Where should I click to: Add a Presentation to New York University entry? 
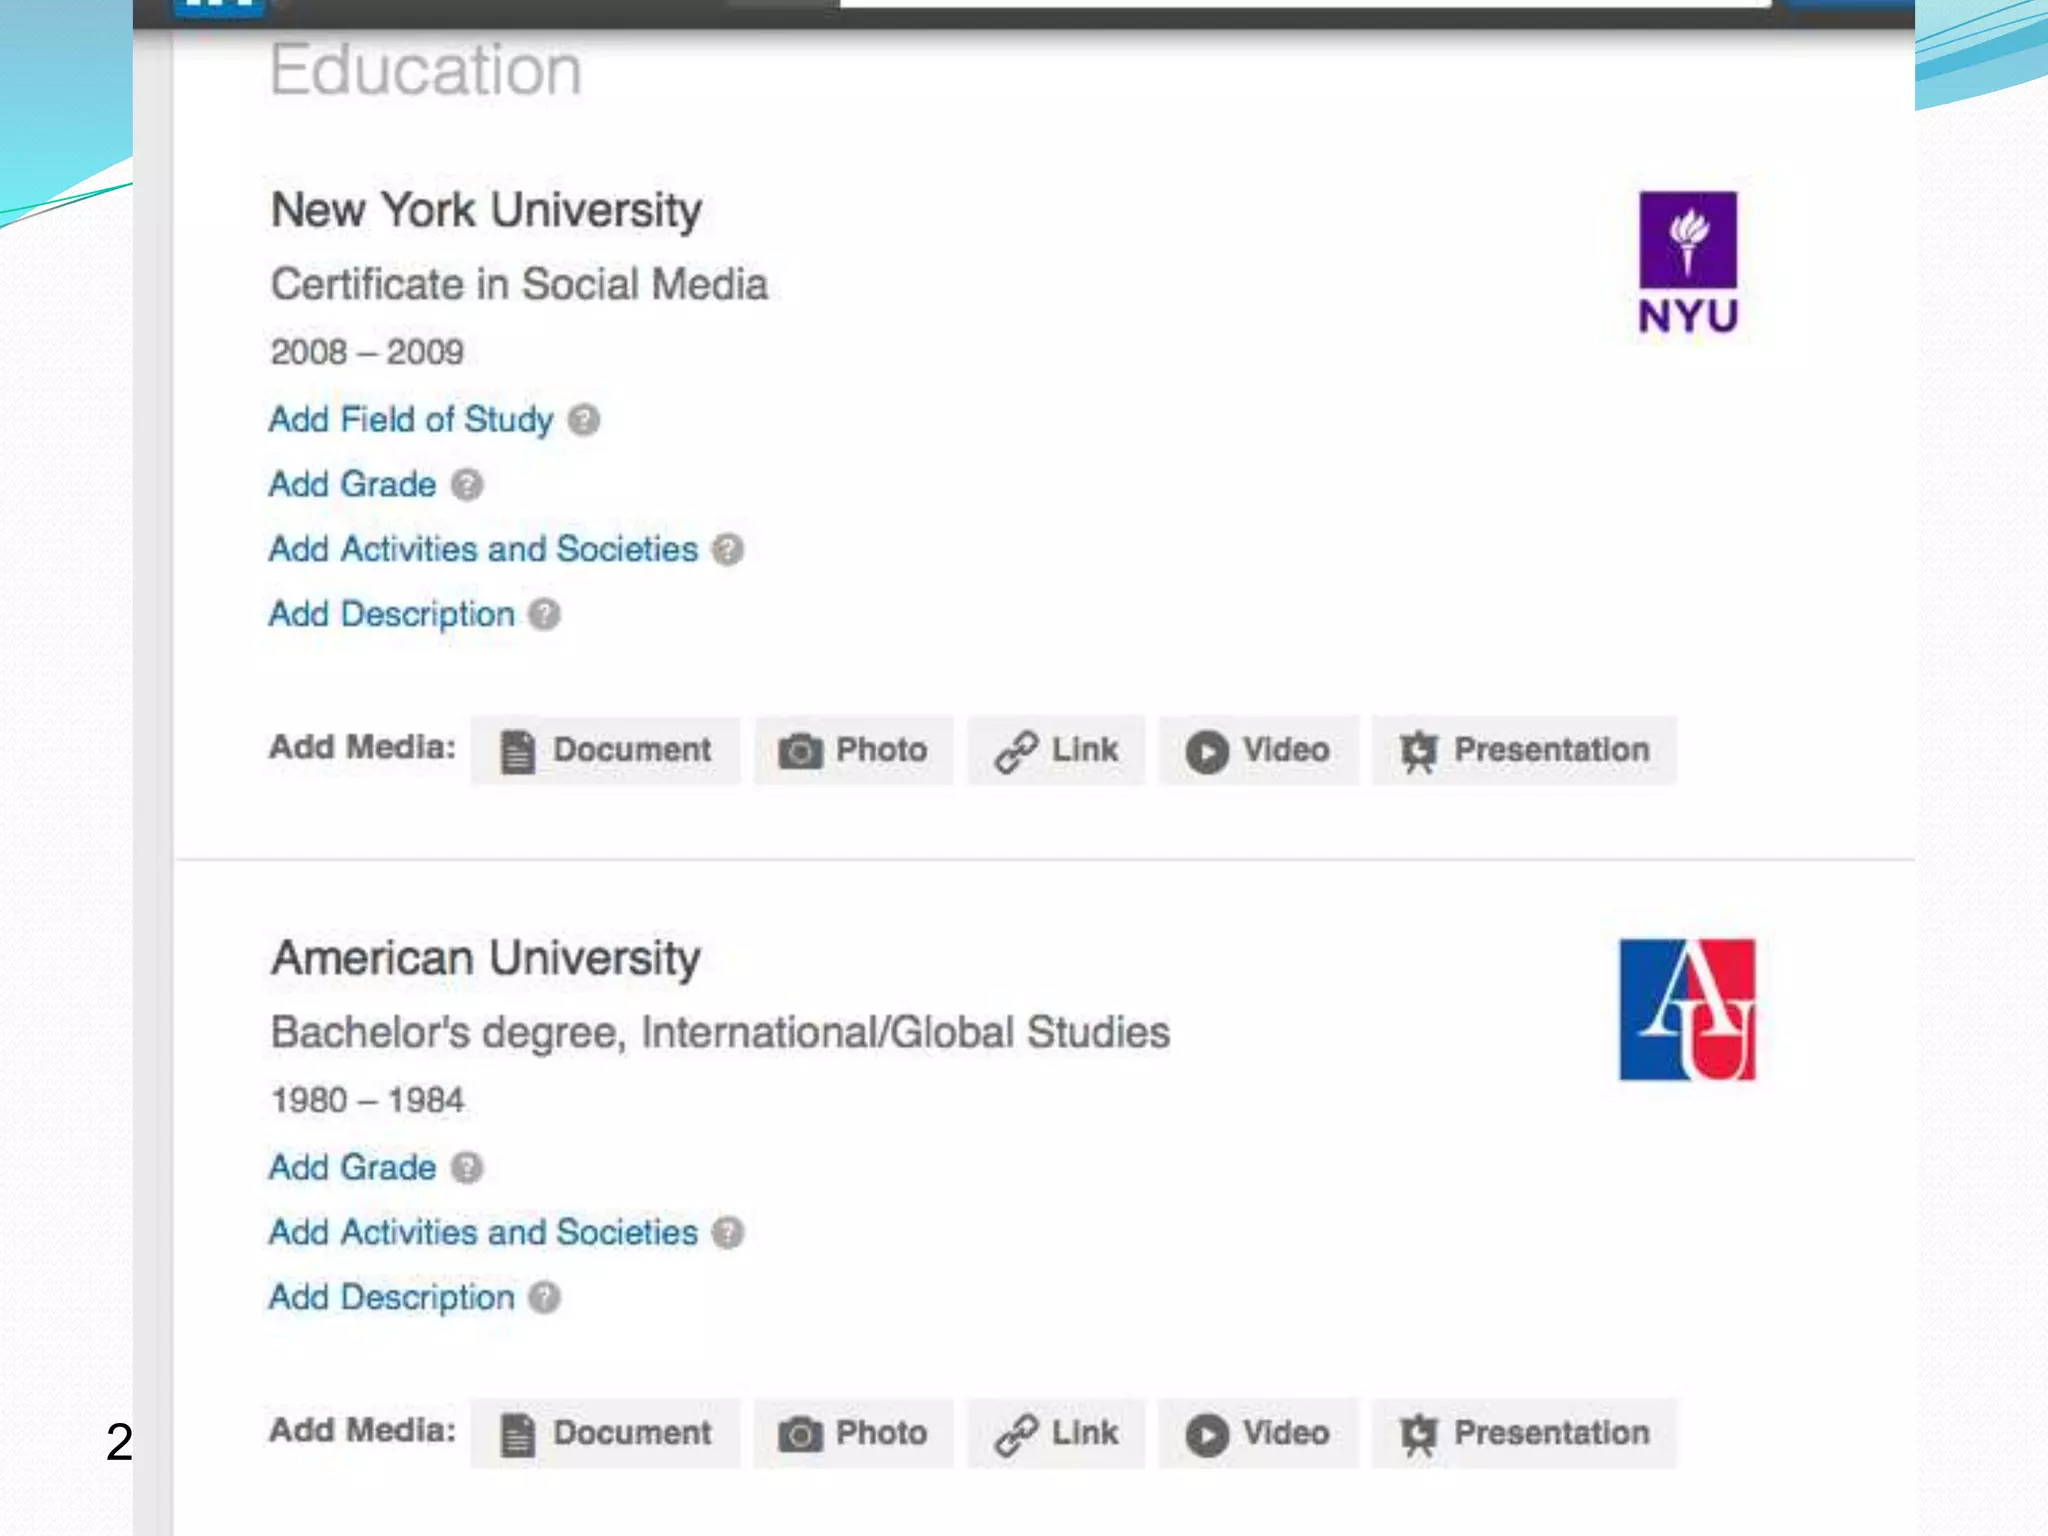click(1524, 750)
